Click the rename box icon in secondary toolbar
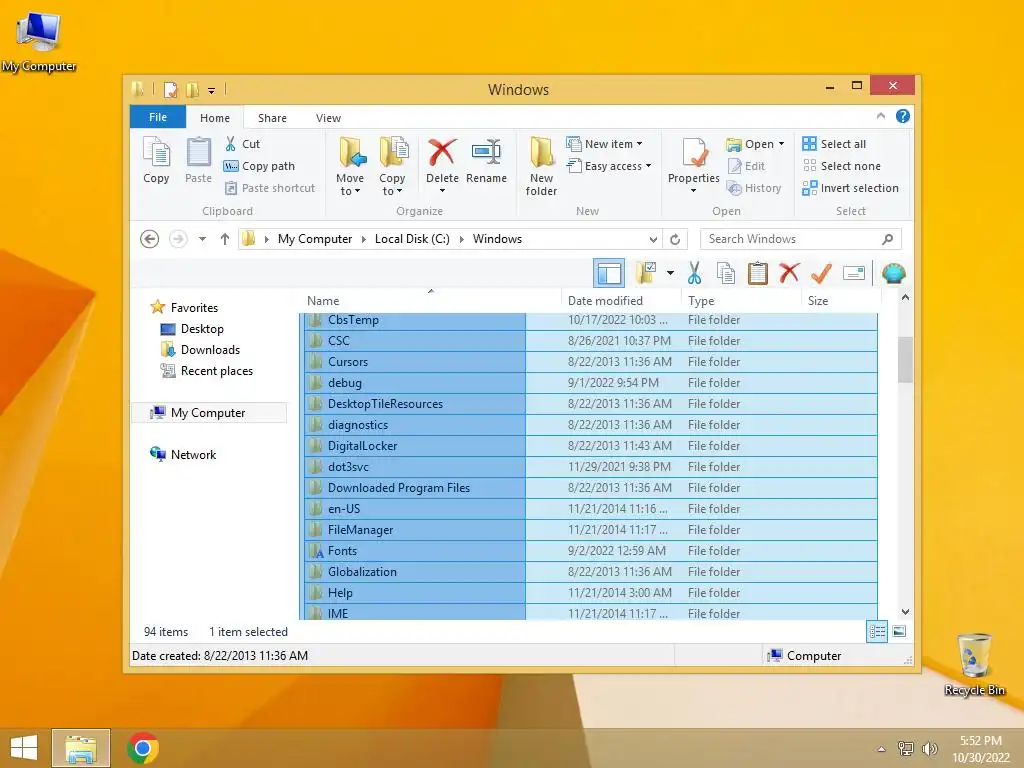 (x=854, y=273)
